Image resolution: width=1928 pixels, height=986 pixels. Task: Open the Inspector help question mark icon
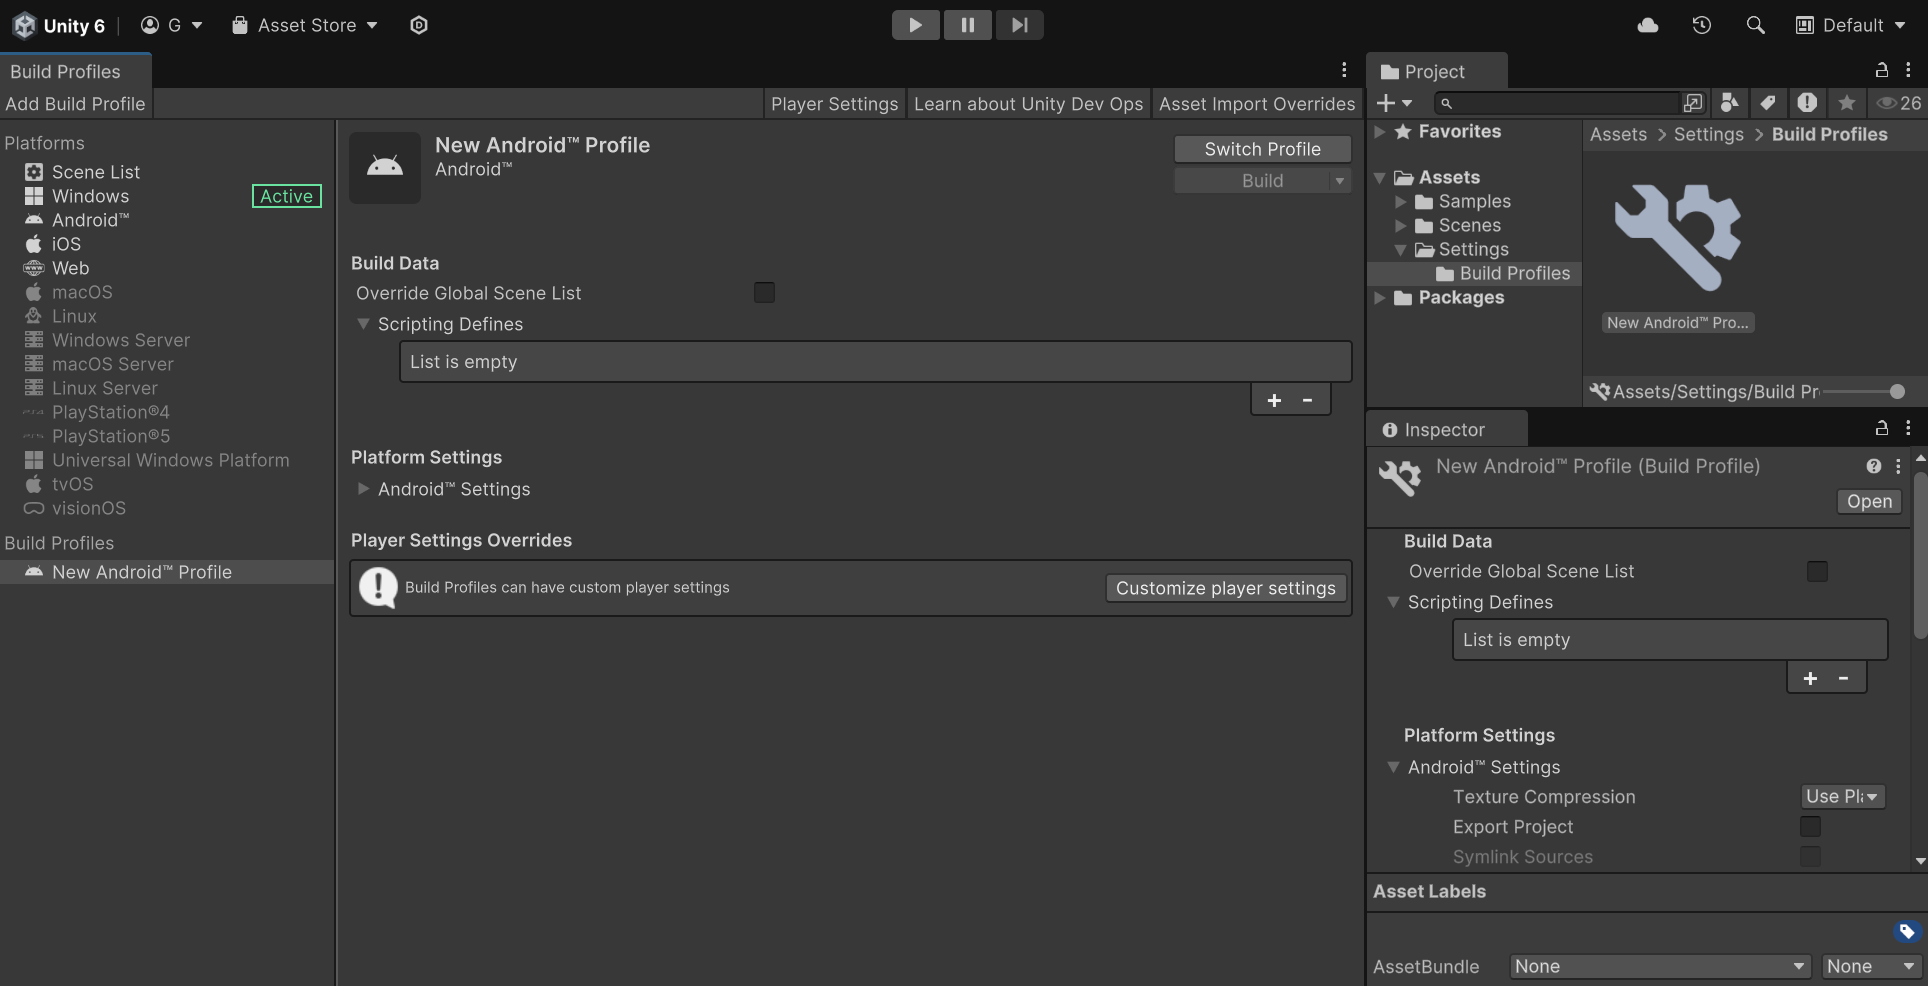tap(1874, 466)
